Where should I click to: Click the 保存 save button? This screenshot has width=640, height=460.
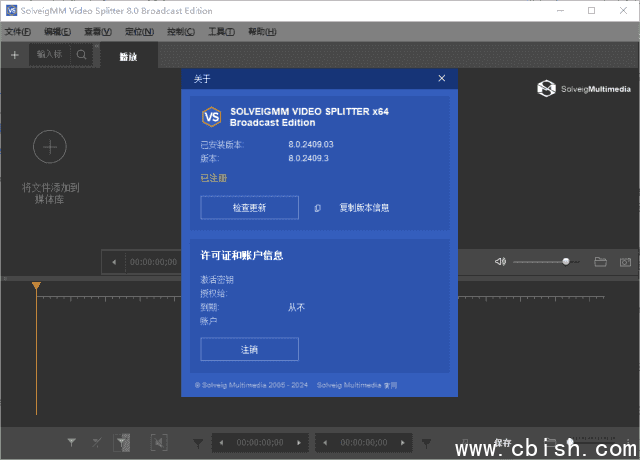pyautogui.click(x=502, y=442)
